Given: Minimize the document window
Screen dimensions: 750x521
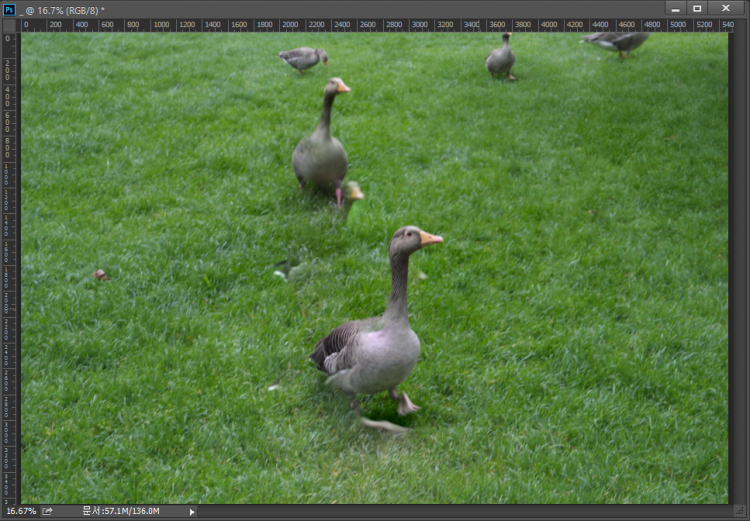Looking at the screenshot, I should tap(675, 9).
